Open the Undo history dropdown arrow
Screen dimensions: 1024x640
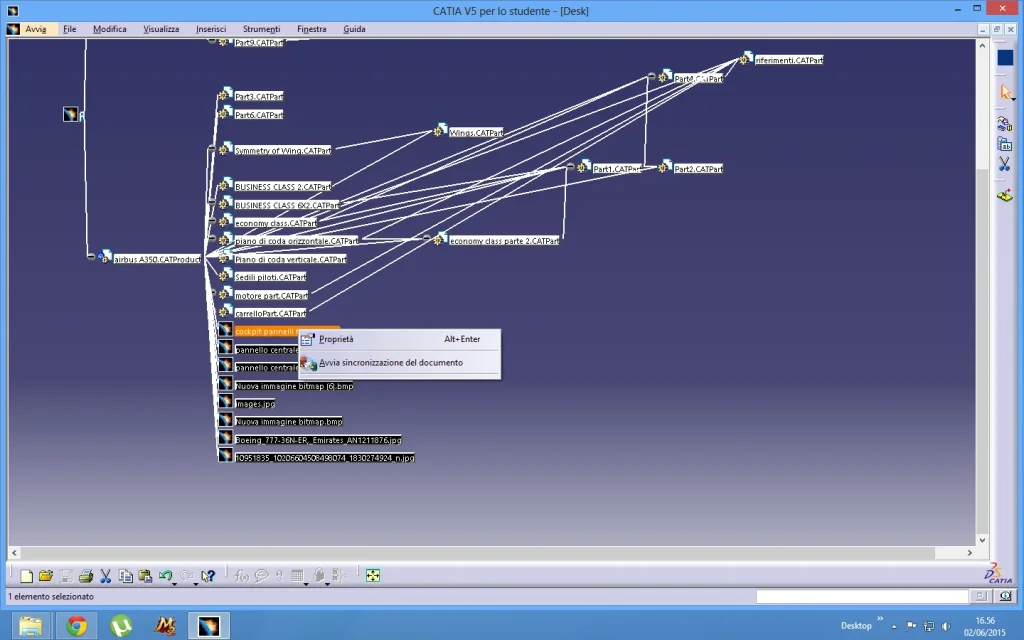point(174,583)
